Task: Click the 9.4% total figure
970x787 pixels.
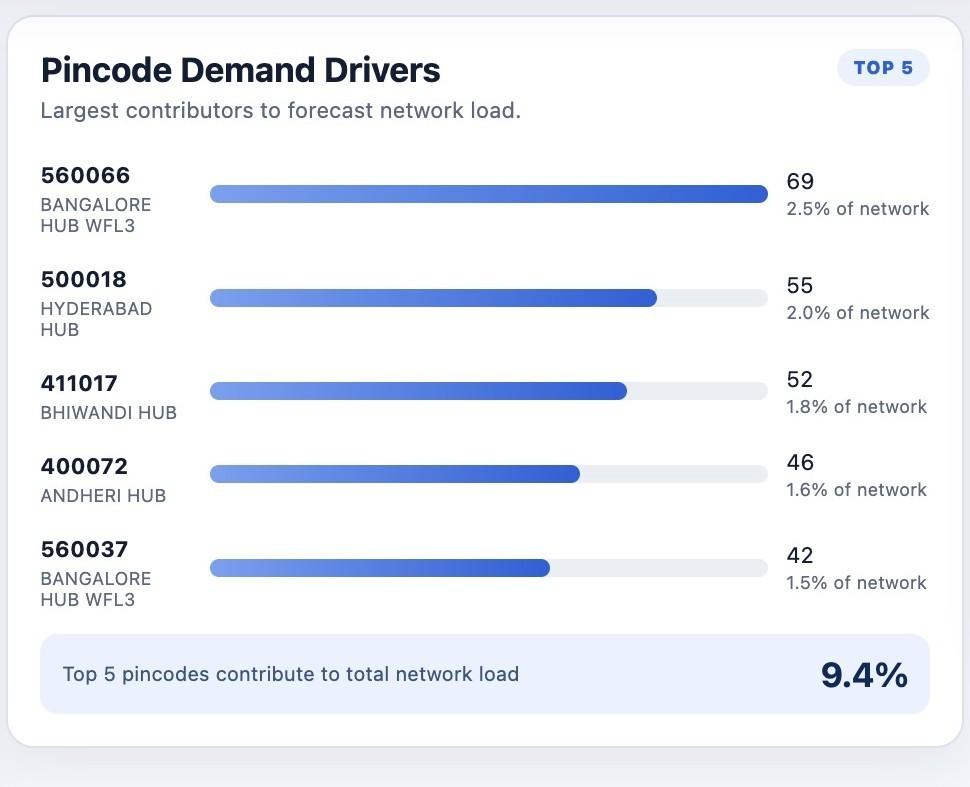Action: pos(864,674)
